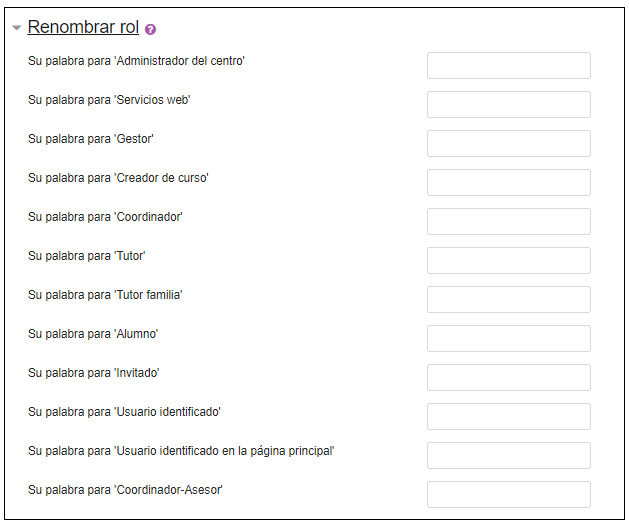Screen dimensions: 629x523
Task: Click the purple help icon beside Renombrar rol
Action: tap(150, 29)
